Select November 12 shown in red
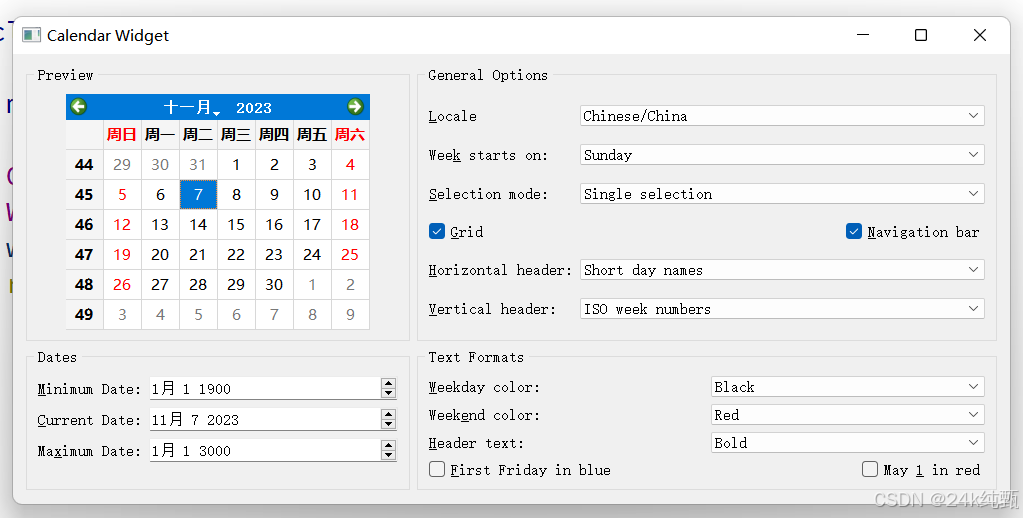Image resolution: width=1023 pixels, height=518 pixels. (x=122, y=224)
